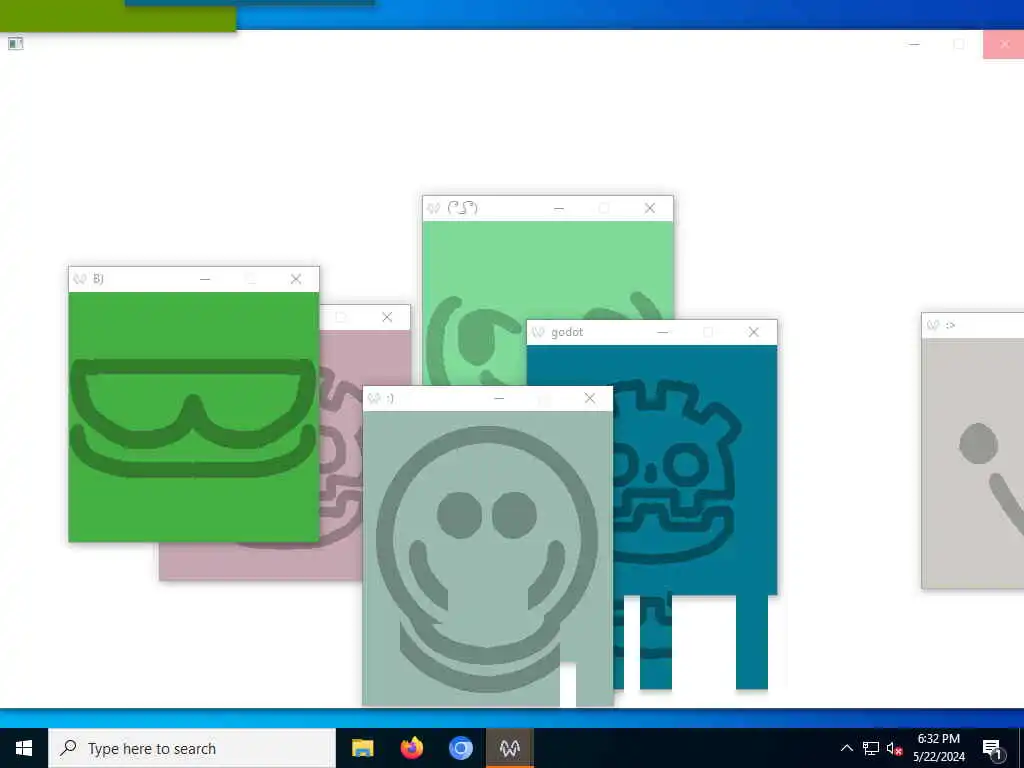The width and height of the screenshot is (1024, 768).
Task: Close the main white window
Action: 1004,44
